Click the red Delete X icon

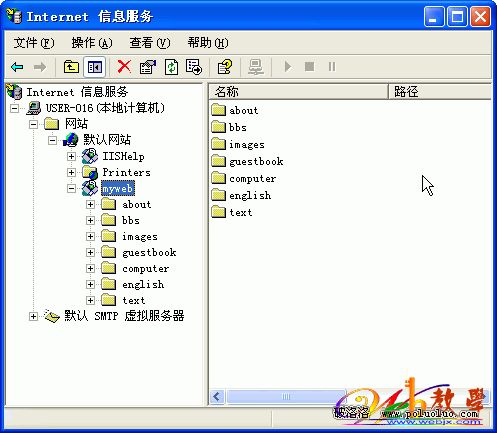coord(124,67)
